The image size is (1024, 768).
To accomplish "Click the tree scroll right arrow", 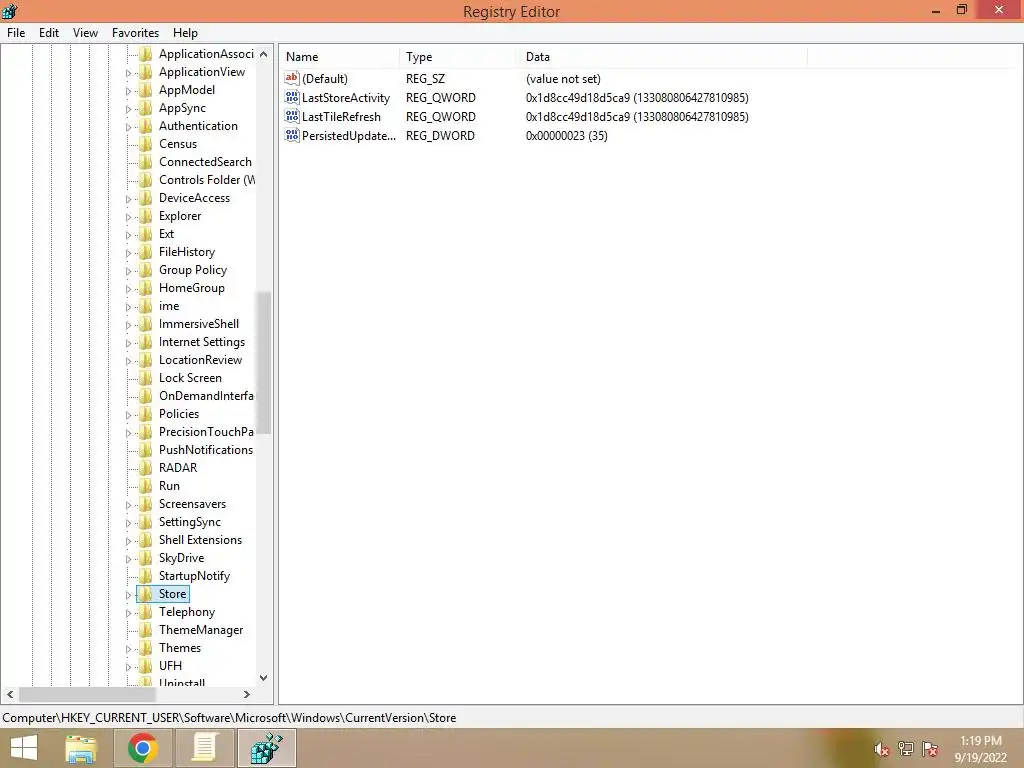I will click(247, 694).
